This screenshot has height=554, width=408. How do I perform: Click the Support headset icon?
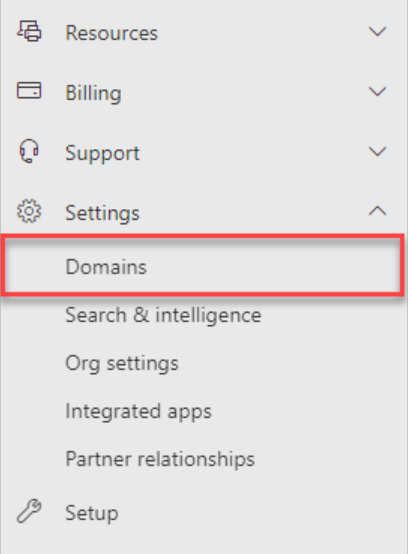click(x=29, y=151)
